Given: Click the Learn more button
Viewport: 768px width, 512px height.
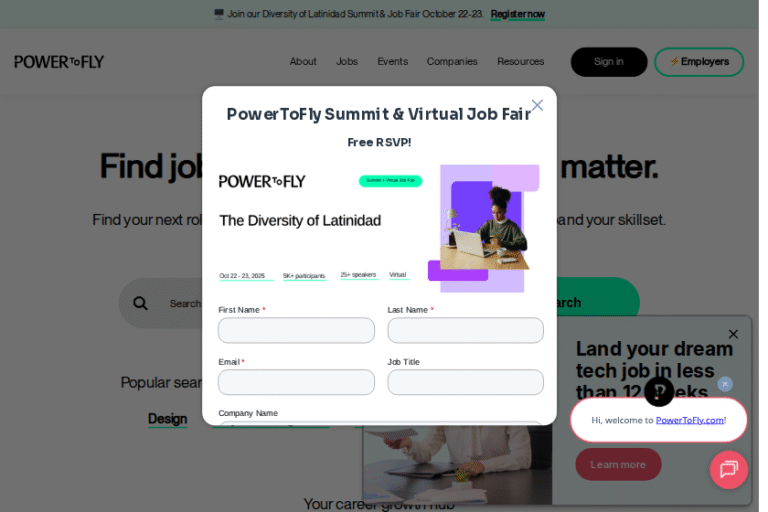Looking at the screenshot, I should coord(618,464).
